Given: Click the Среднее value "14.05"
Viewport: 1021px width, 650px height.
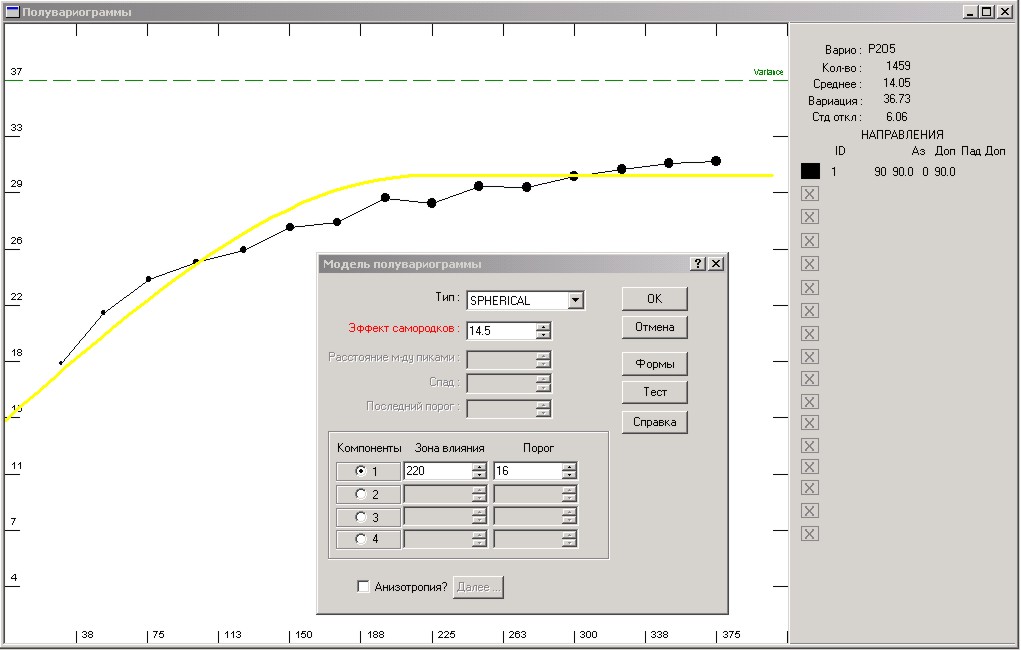Looking at the screenshot, I should [897, 83].
